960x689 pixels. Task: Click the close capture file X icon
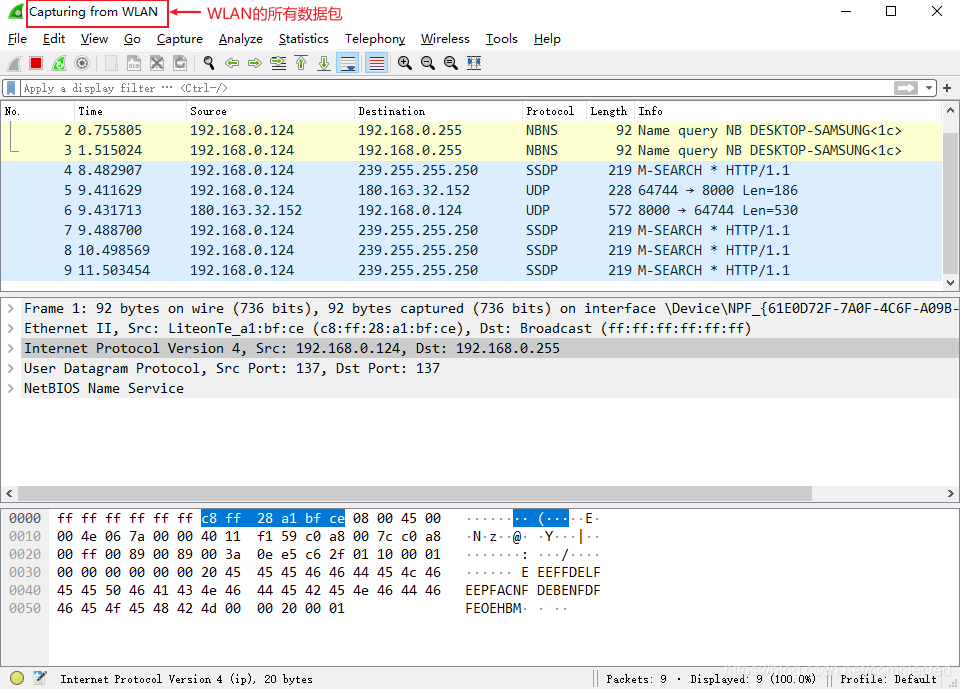click(157, 63)
